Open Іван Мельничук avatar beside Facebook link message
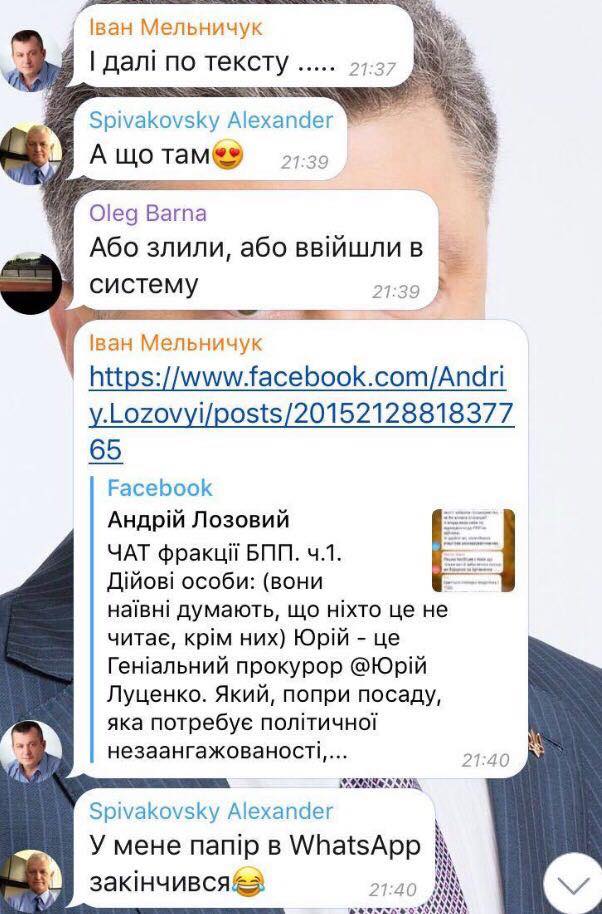This screenshot has width=602, height=914. tap(31, 751)
